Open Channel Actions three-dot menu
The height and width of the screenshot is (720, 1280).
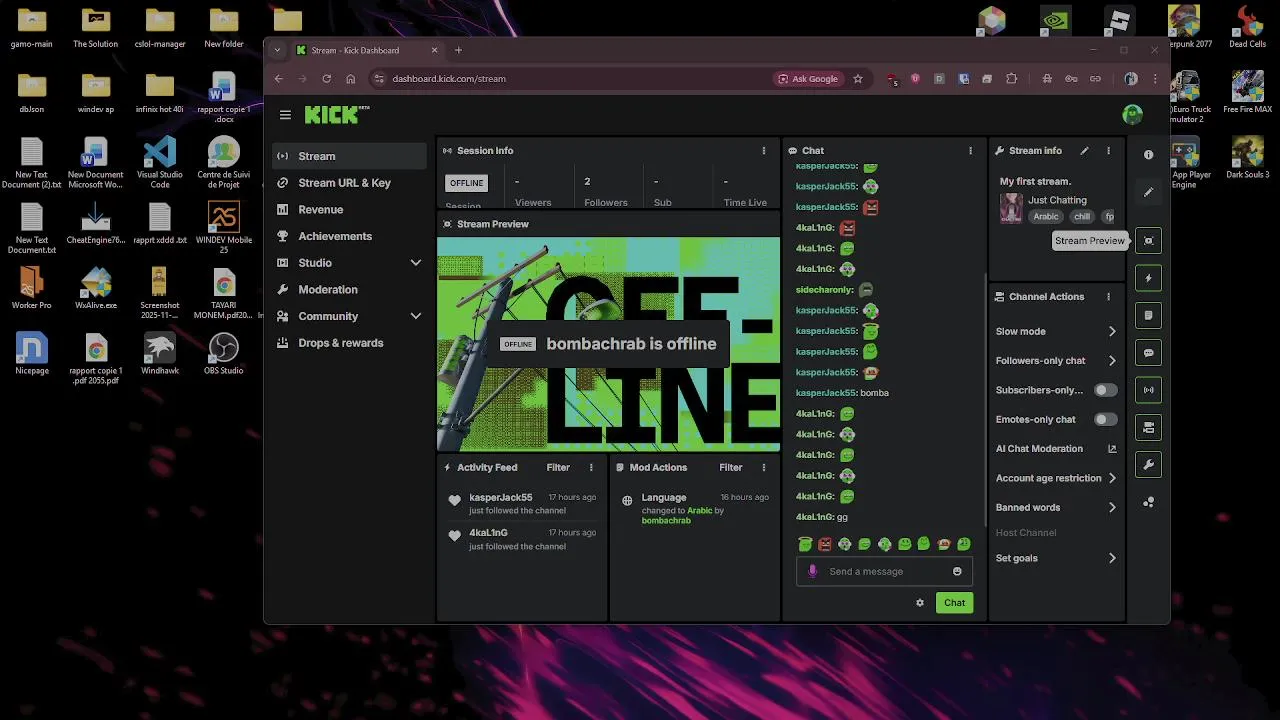coord(1108,297)
